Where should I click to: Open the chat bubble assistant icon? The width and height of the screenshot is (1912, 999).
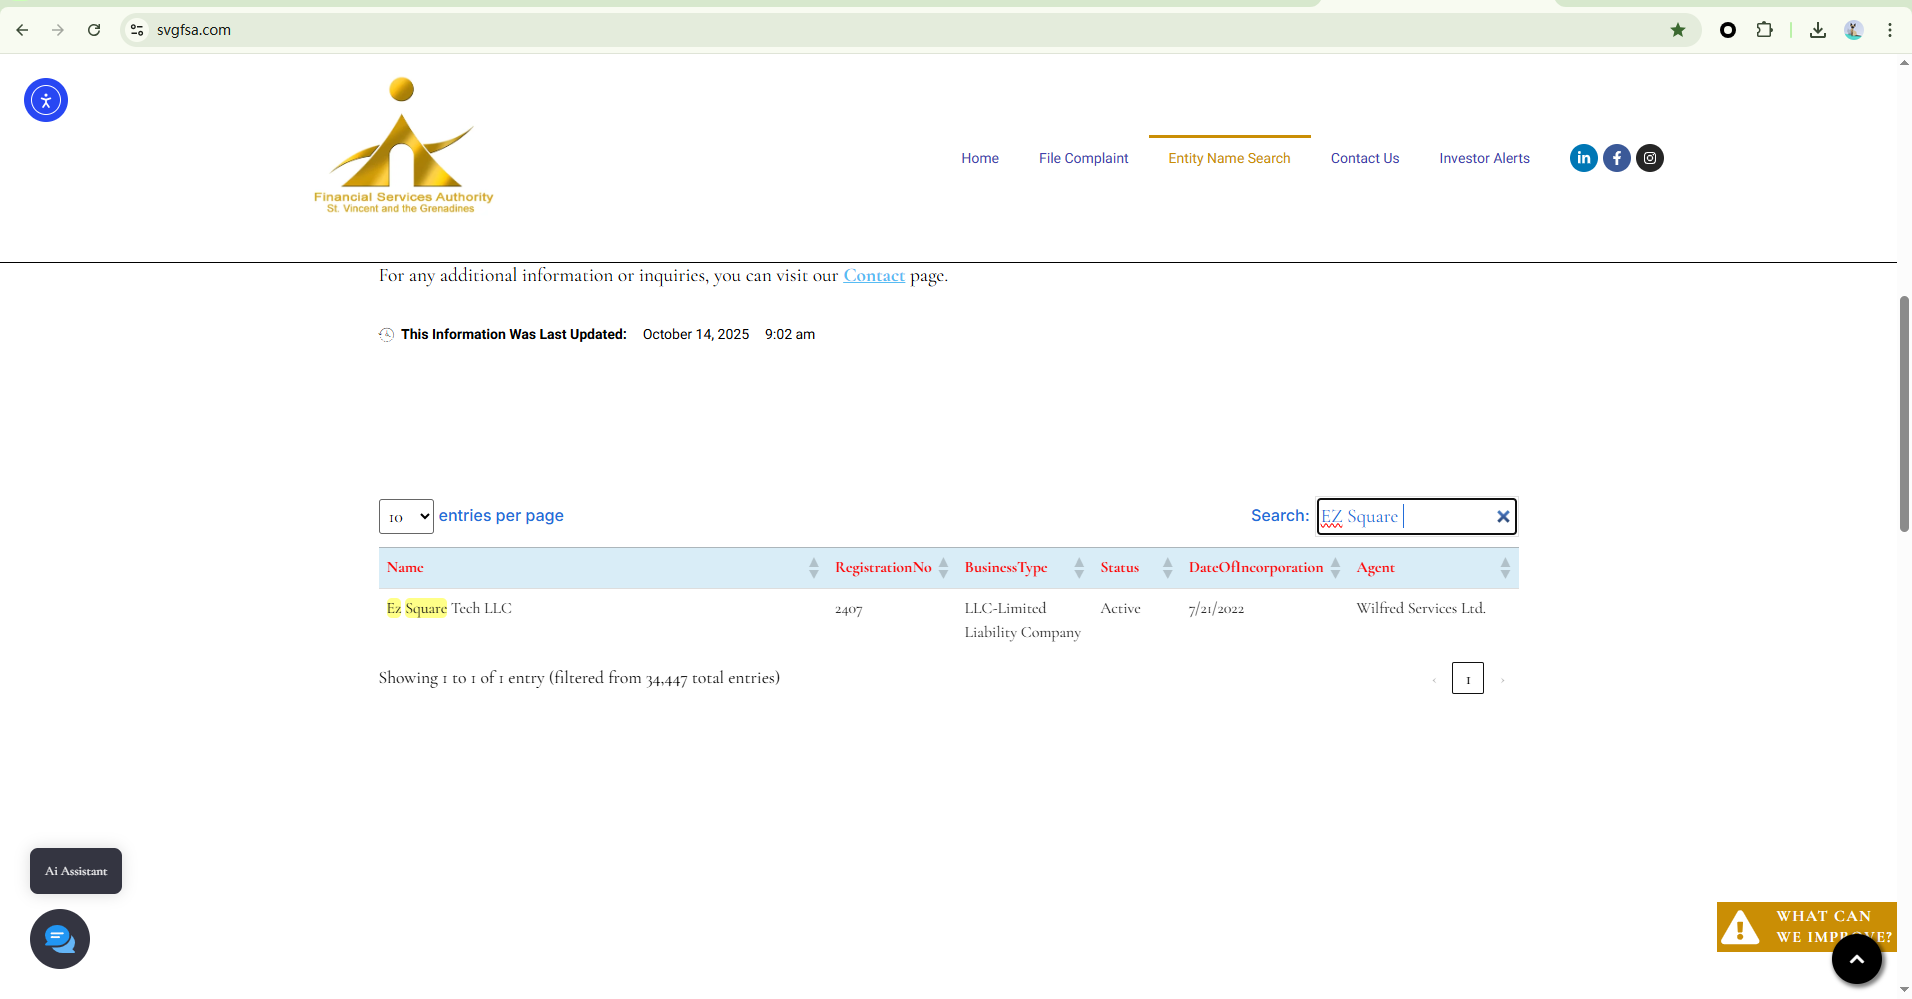tap(60, 939)
